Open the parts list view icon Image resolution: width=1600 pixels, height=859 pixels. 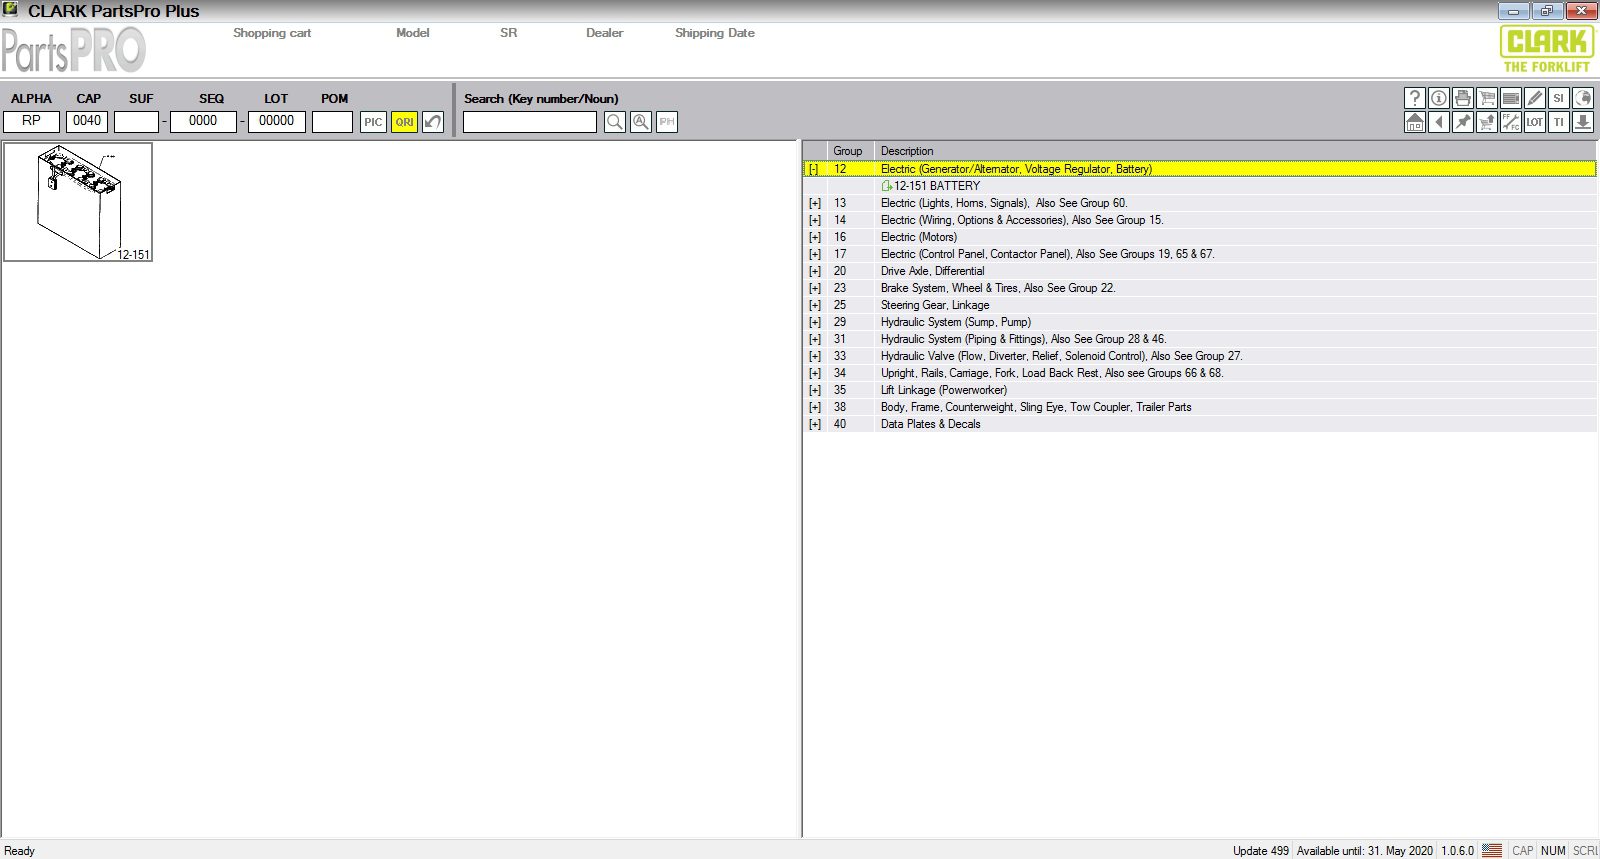coord(1511,98)
